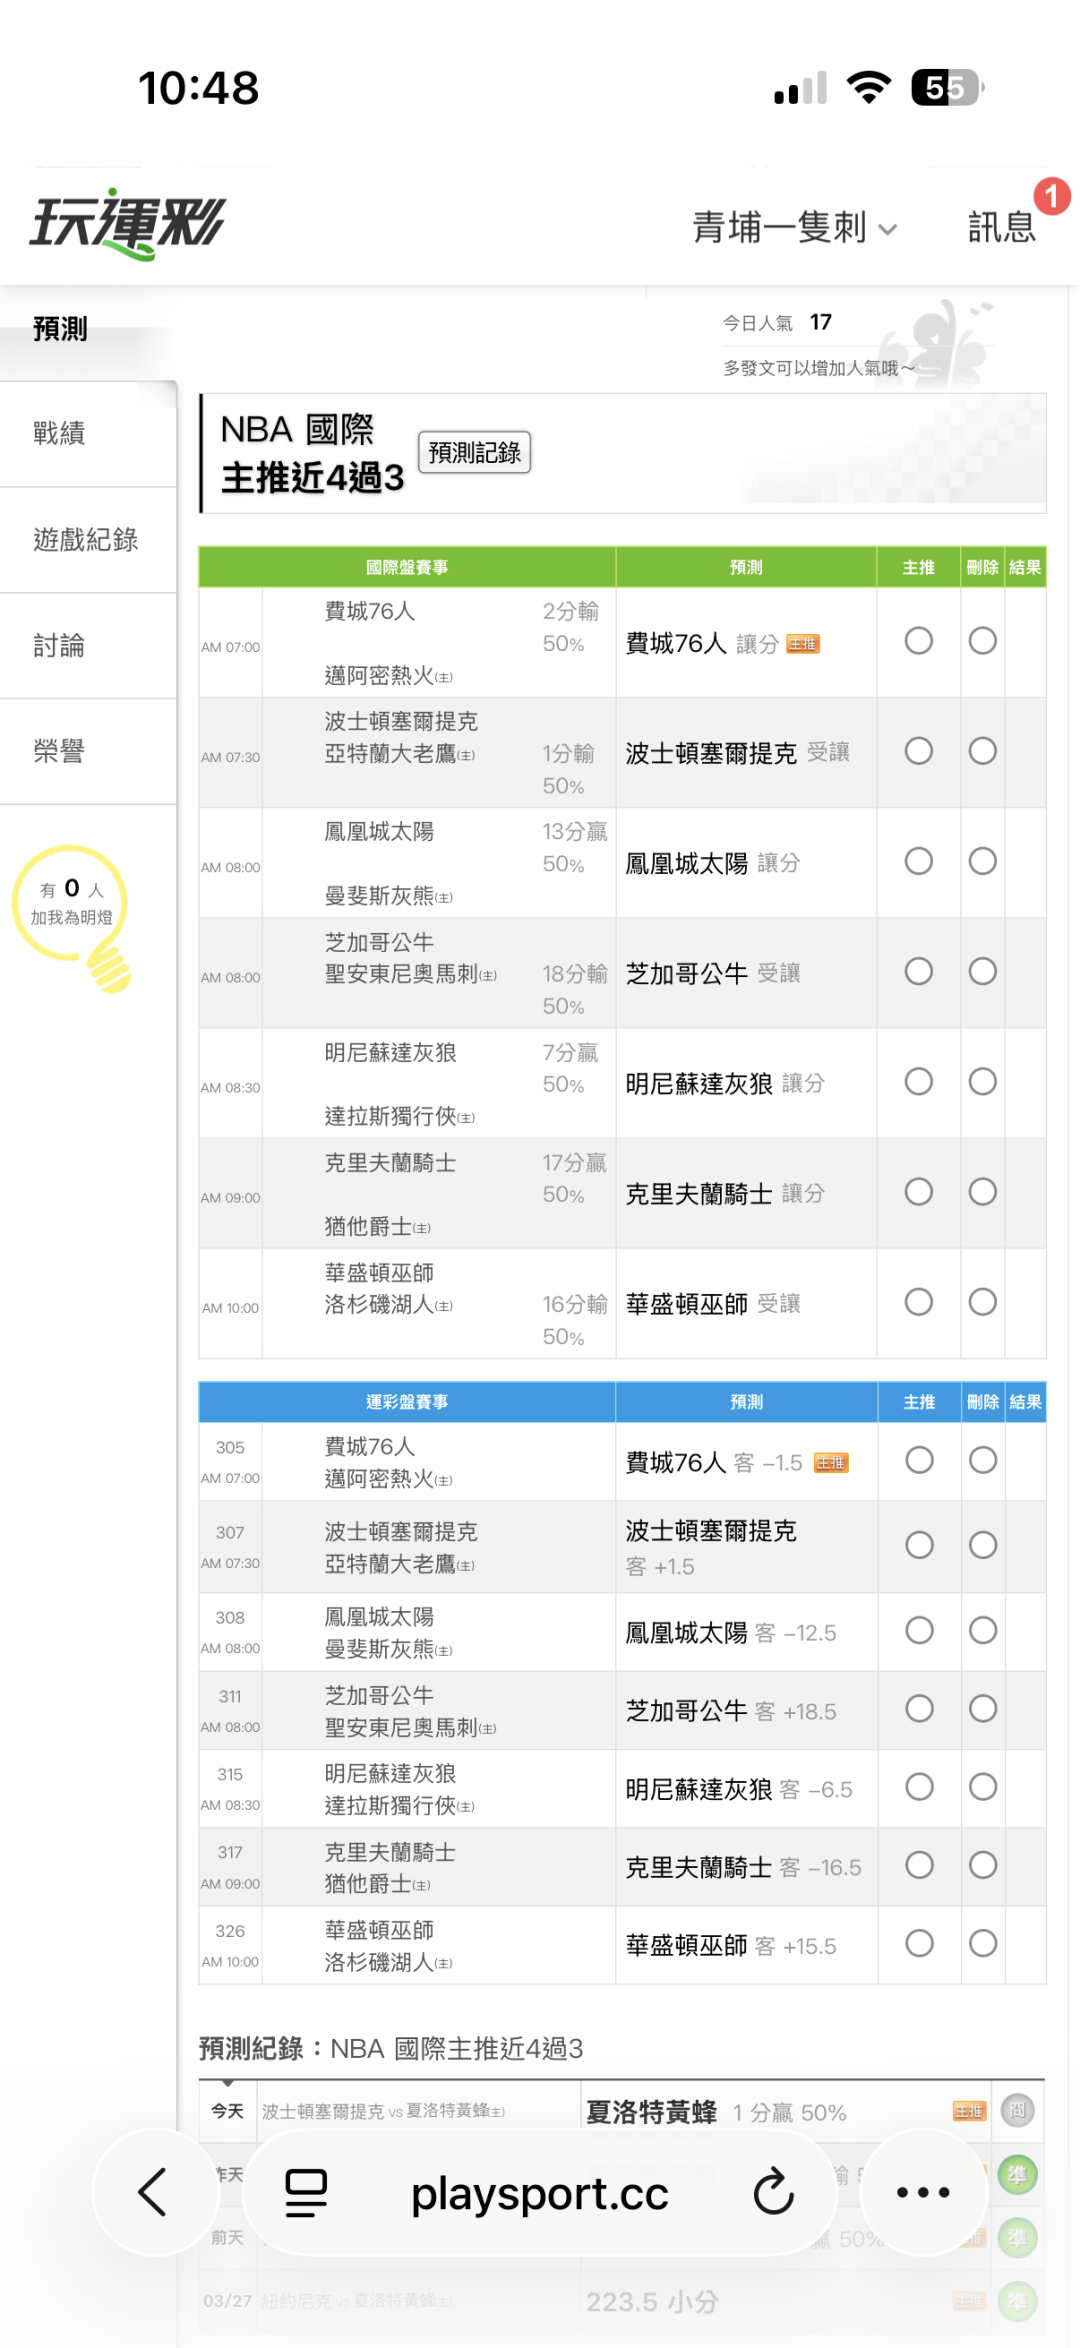
Task: Switch to 遊戲紀錄 sidebar tab
Action: (x=85, y=540)
